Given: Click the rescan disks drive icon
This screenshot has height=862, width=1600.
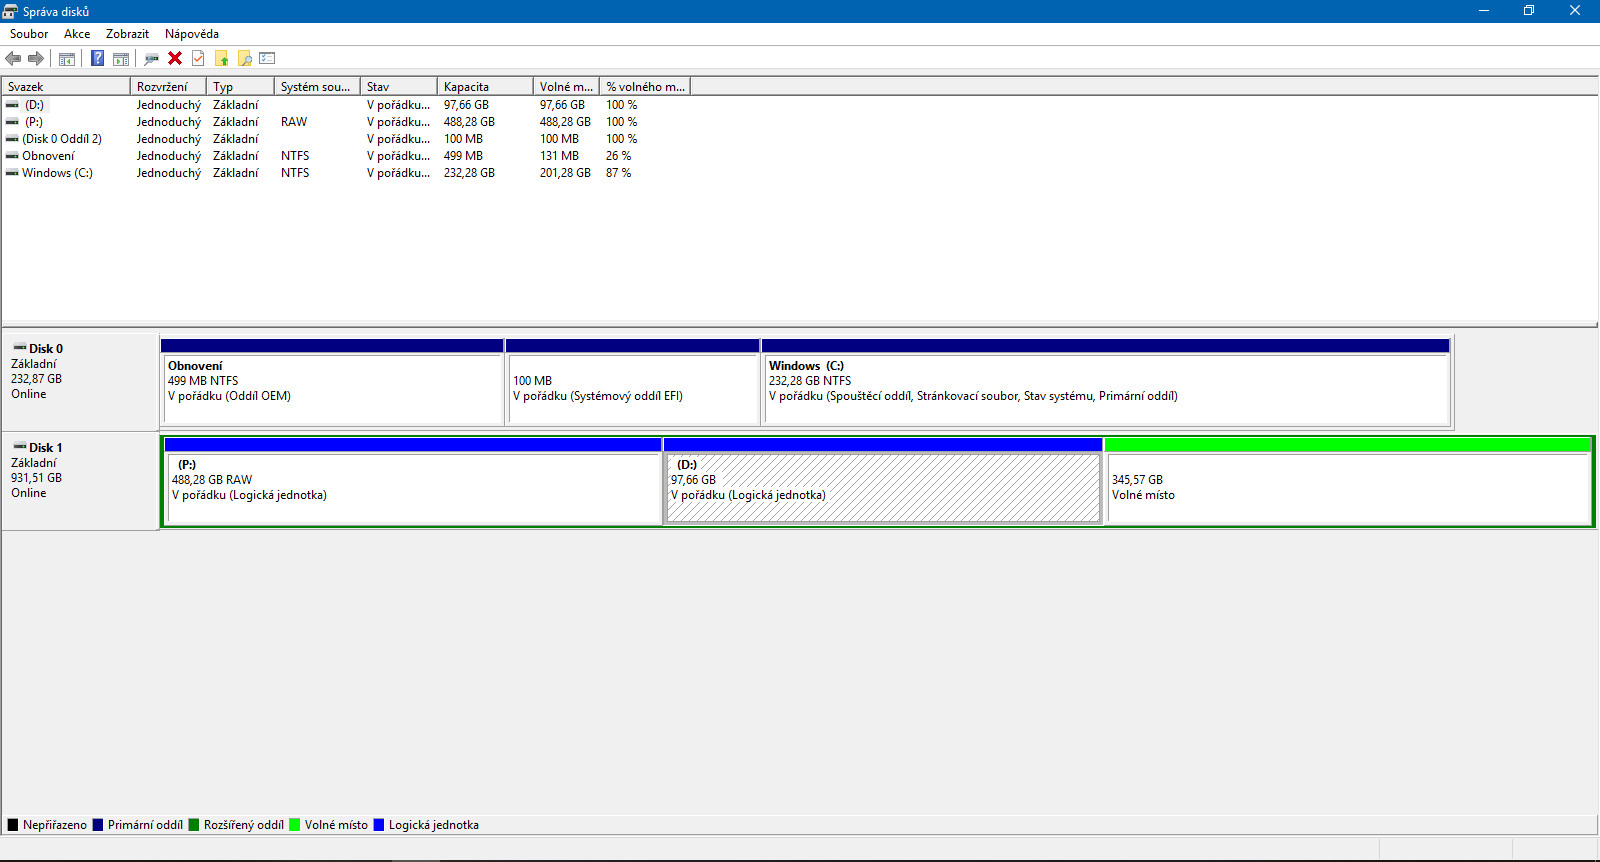Looking at the screenshot, I should point(152,58).
